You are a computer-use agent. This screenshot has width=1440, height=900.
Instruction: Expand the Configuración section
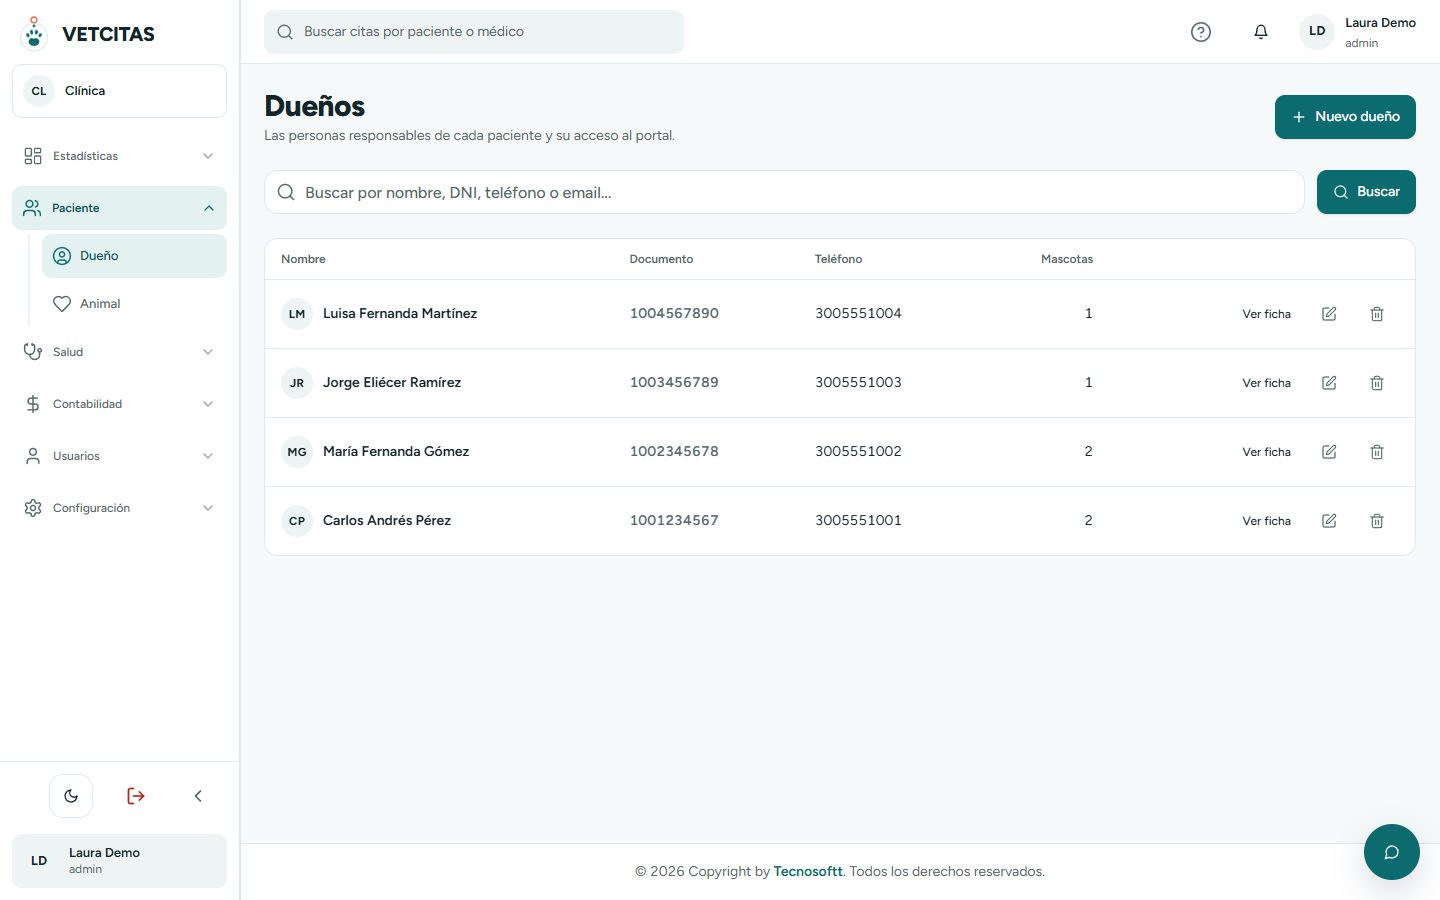(119, 508)
